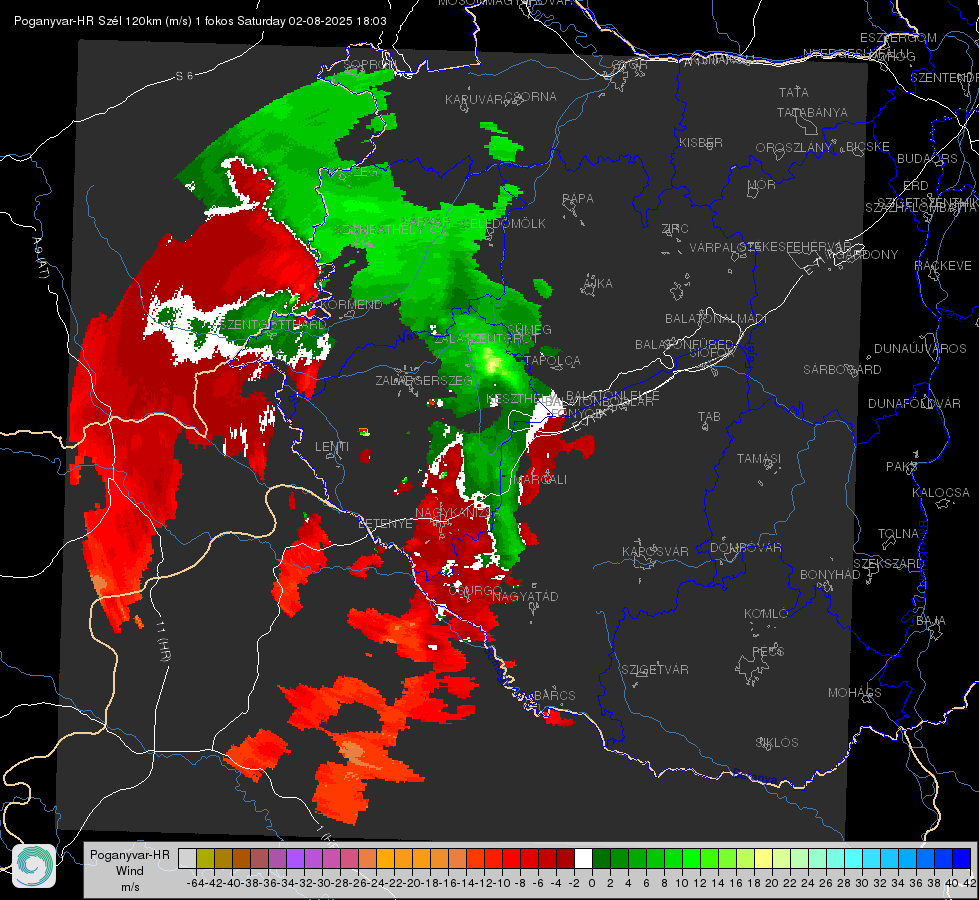Click the MOR city label
Screen dimensions: 979x900
click(762, 185)
